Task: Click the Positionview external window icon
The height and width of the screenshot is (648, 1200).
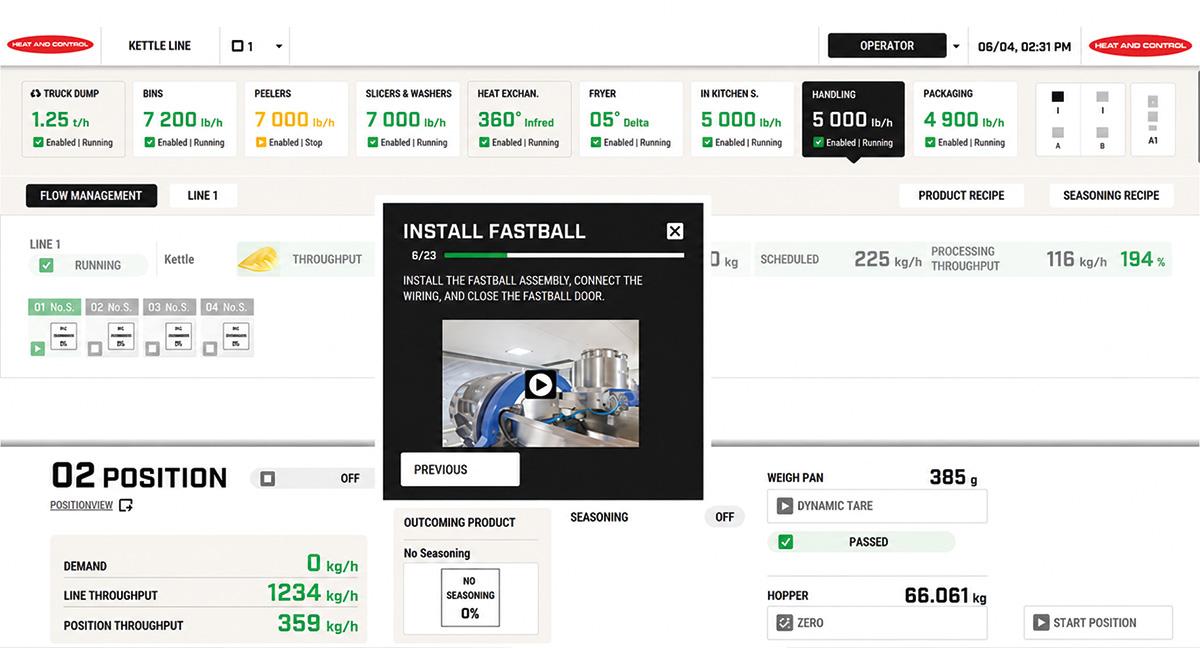Action: pos(125,505)
